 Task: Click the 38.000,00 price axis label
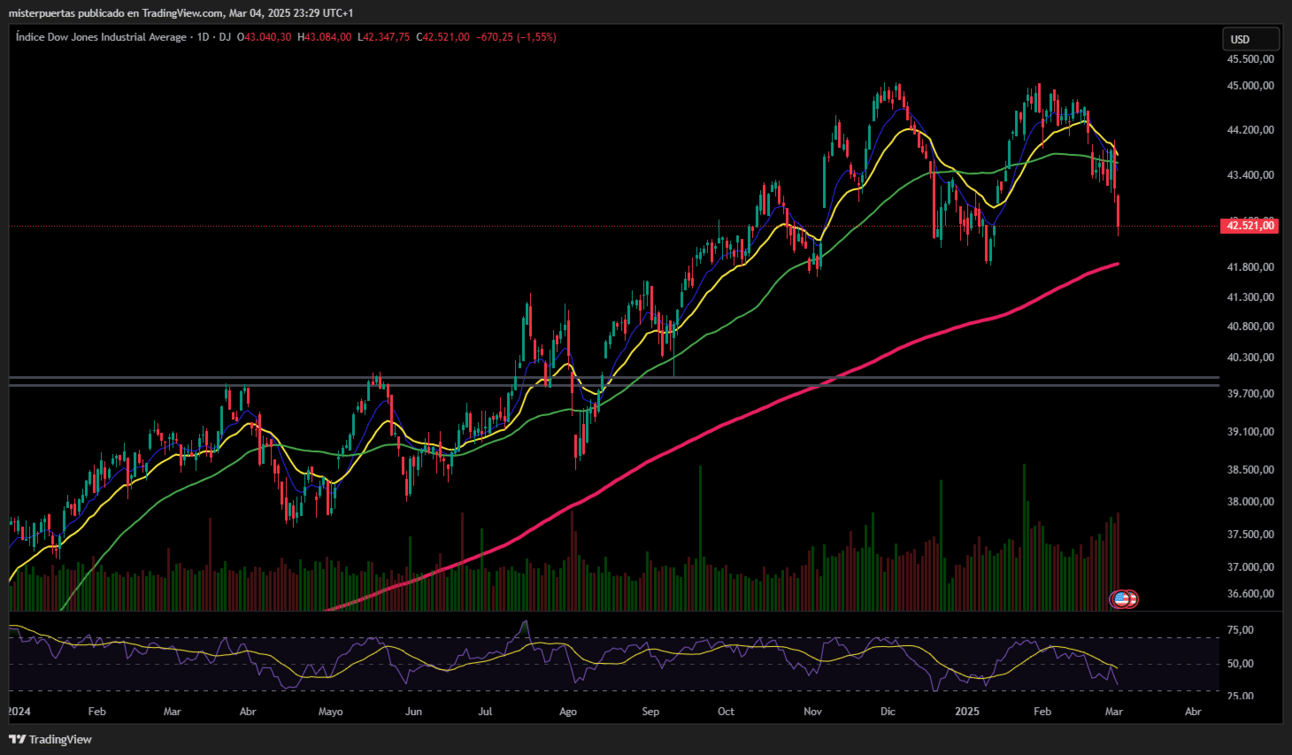1251,502
